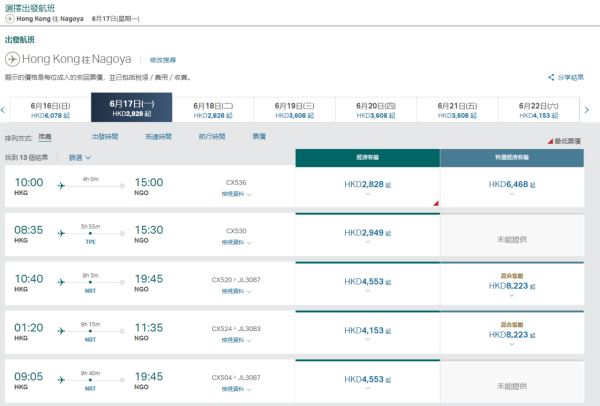The image size is (600, 406).
Task: Expand flight details for CX536
Action: pos(236,194)
